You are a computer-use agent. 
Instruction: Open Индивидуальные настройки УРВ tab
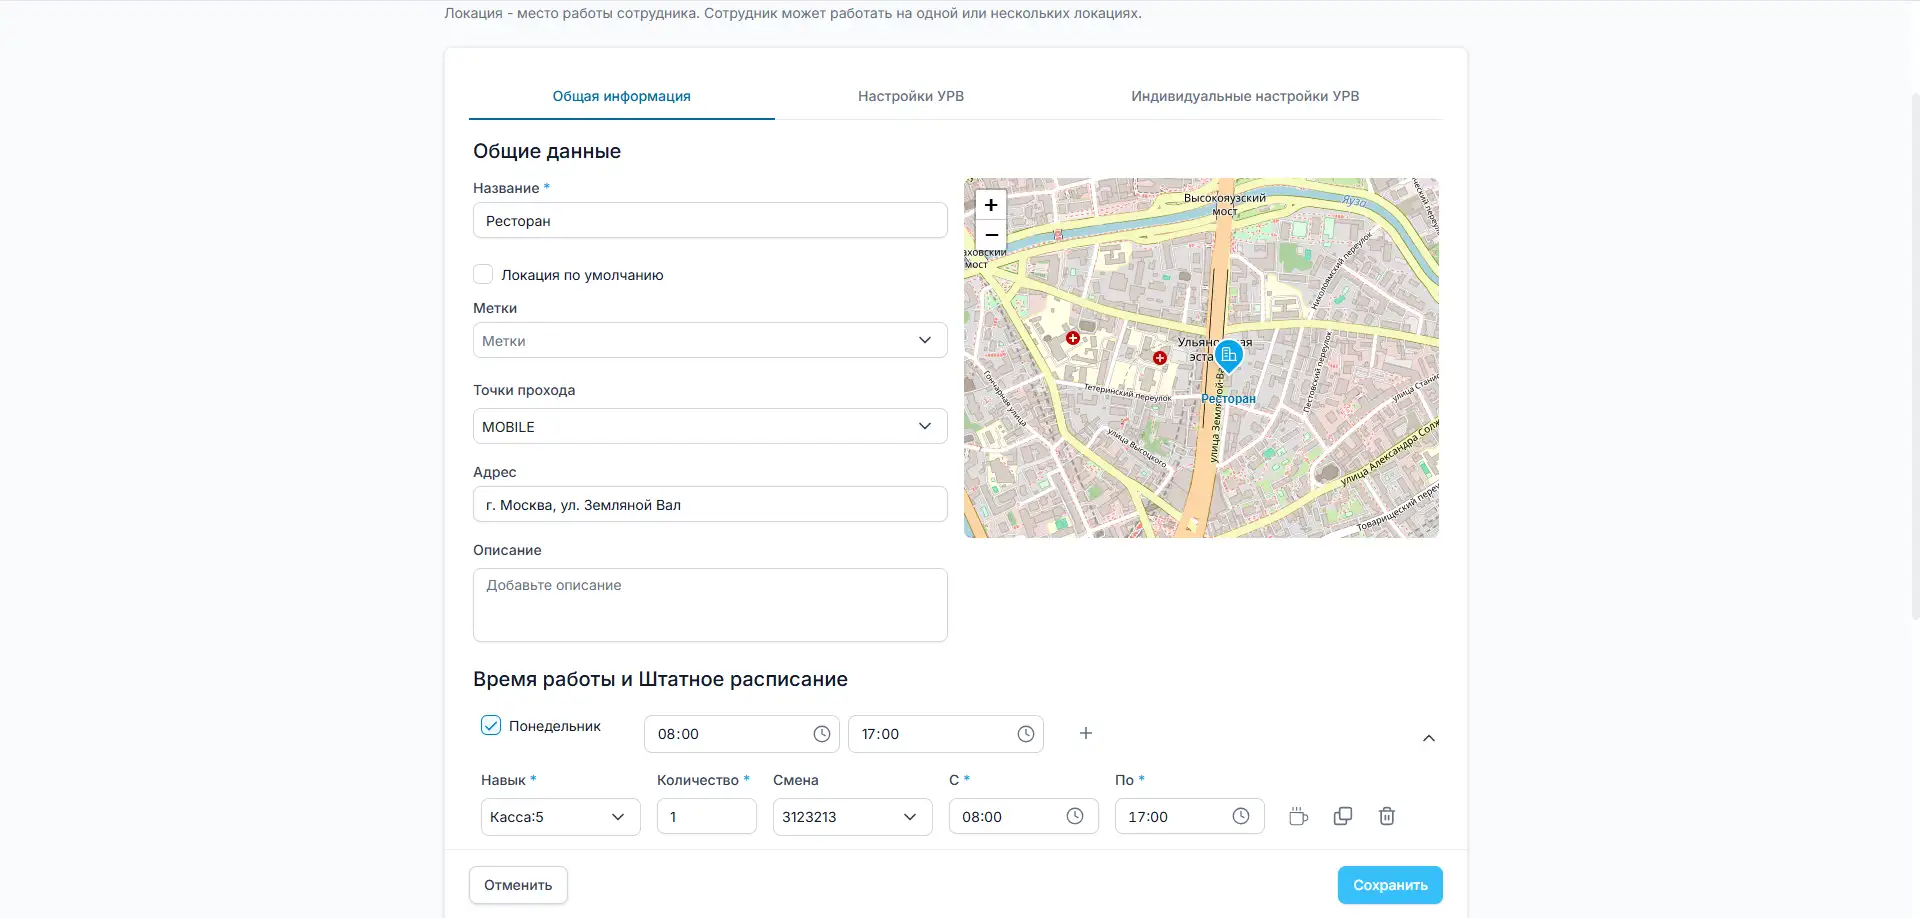[x=1245, y=96]
